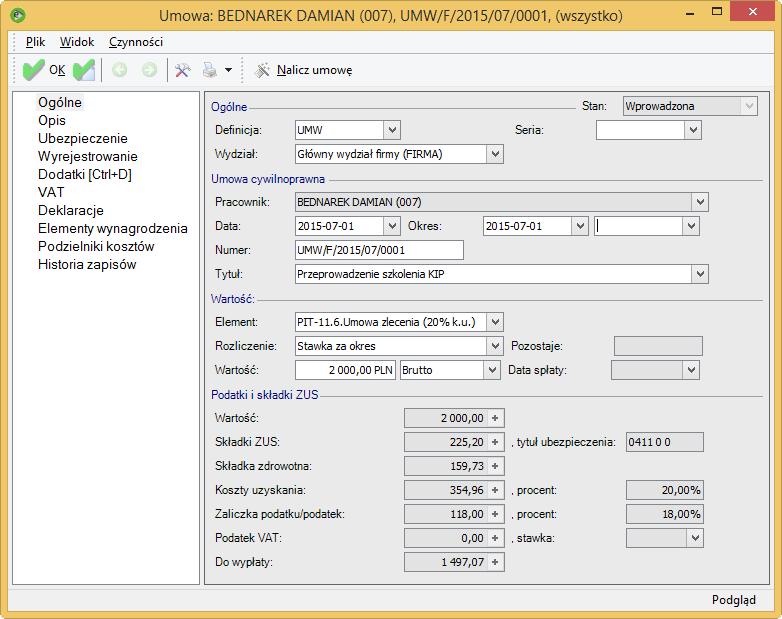Screen dimensions: 782x619
Task: Expand plus next to Składka zdrowotna
Action: coord(495,466)
